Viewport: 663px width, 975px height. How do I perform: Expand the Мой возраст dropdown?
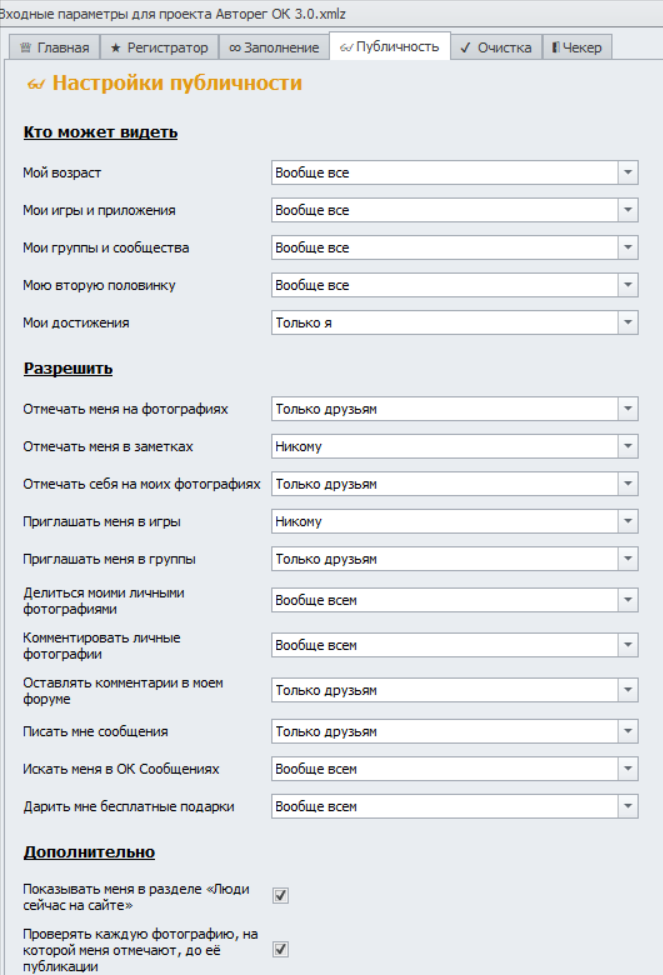[627, 173]
